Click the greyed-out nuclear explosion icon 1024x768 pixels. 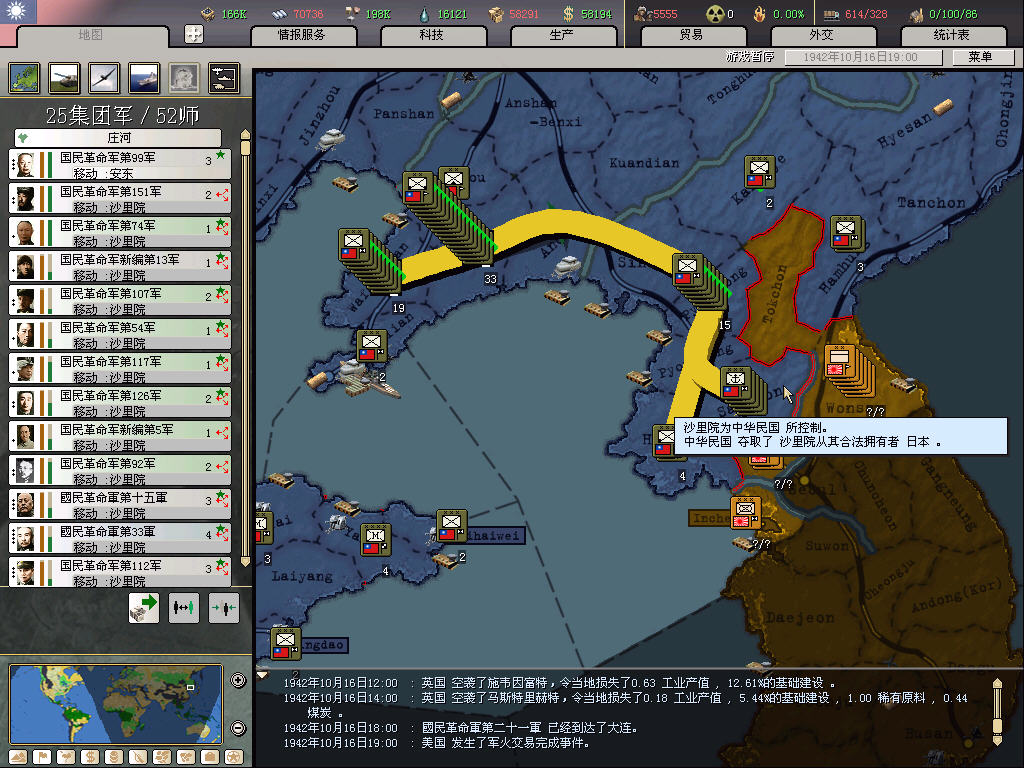click(x=184, y=78)
